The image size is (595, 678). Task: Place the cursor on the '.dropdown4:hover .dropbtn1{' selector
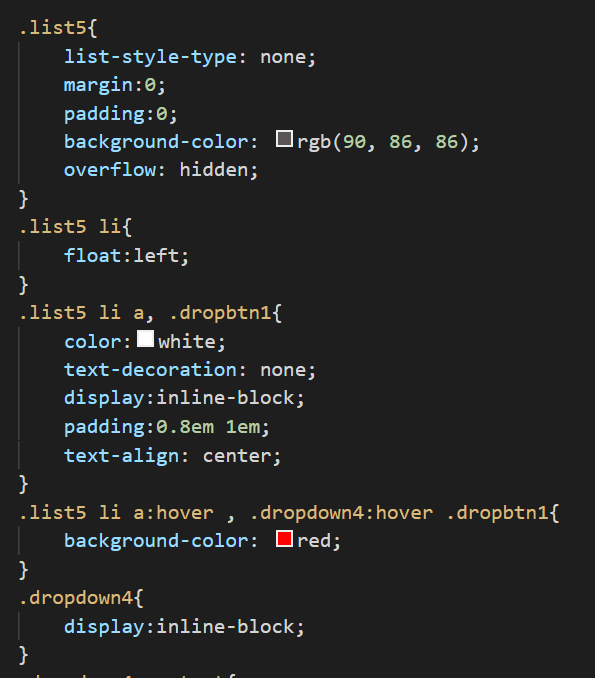click(x=405, y=513)
